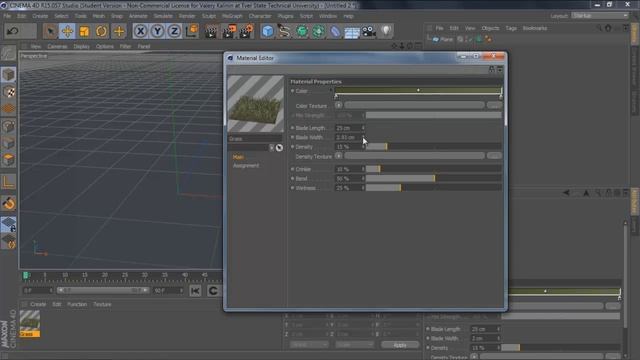
Task: Open Edit Render Settings icon
Action: [x=247, y=31]
